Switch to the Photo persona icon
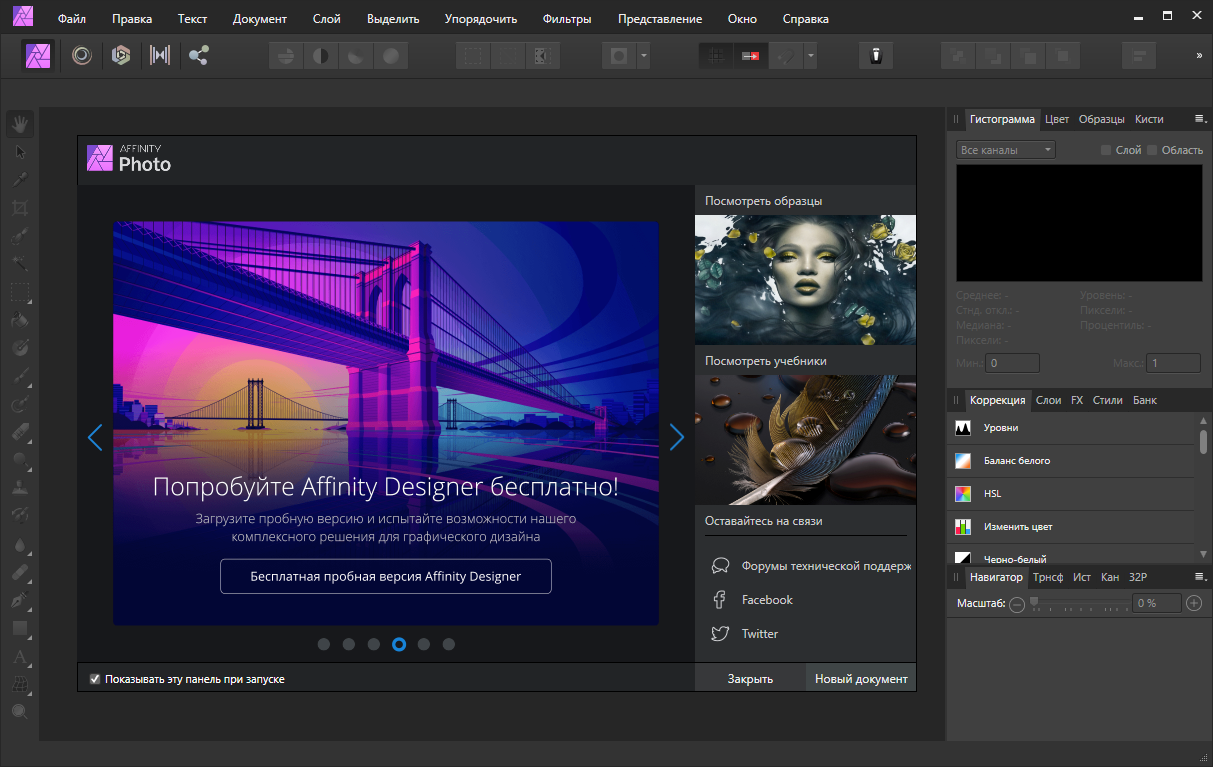1213x767 pixels. point(39,55)
